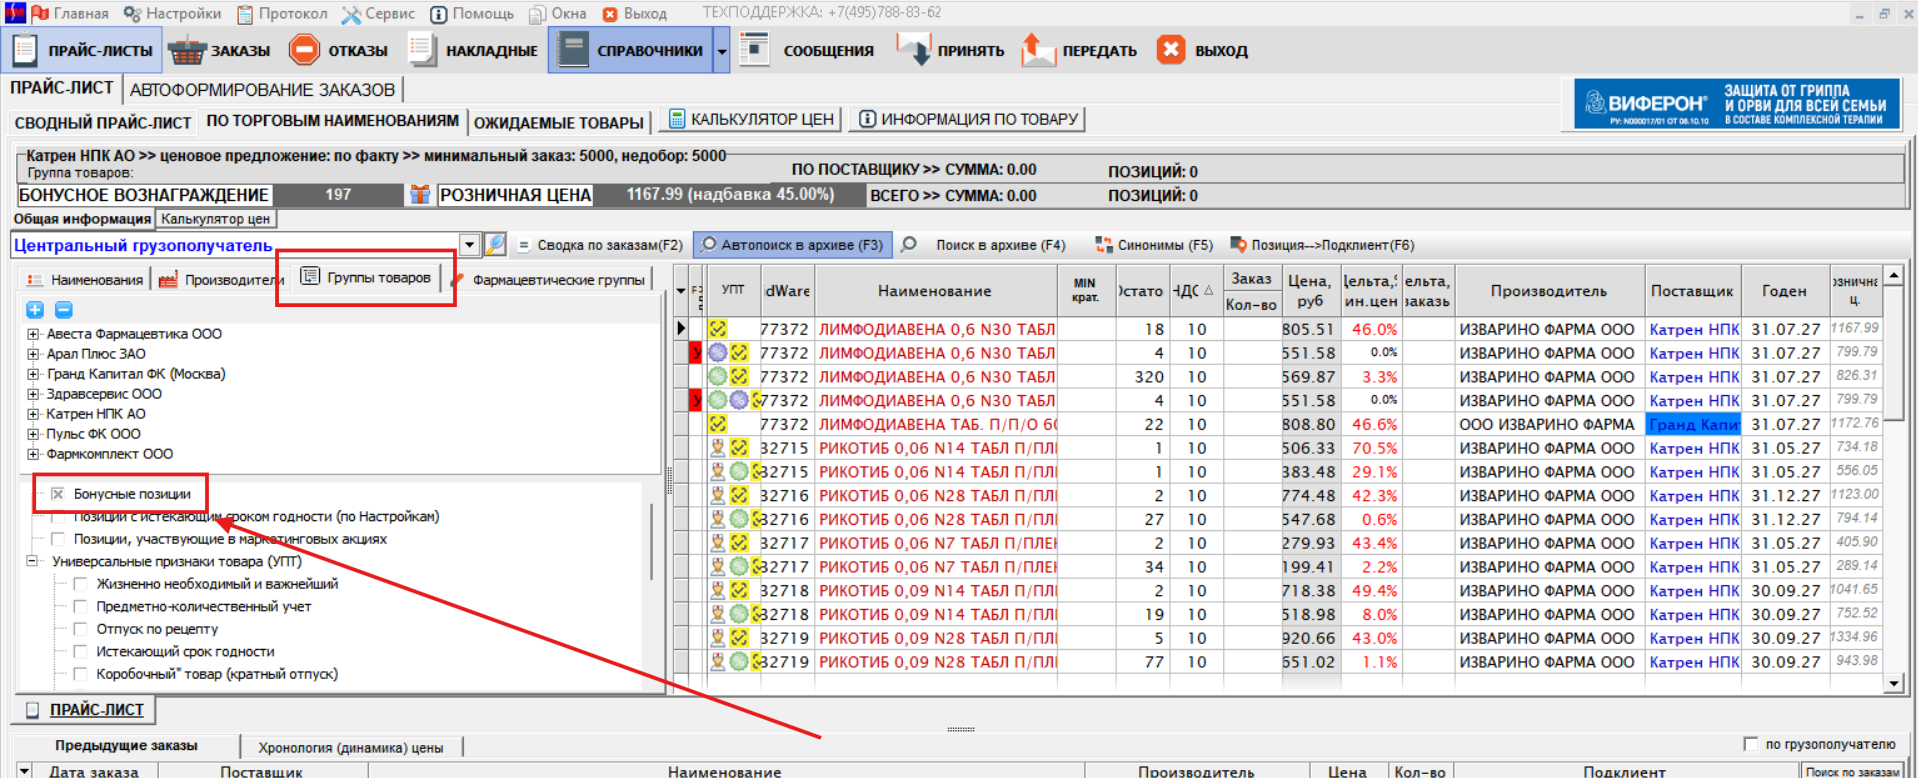Expand the Катрен НПК АО tree node
The image size is (1918, 778).
point(33,414)
